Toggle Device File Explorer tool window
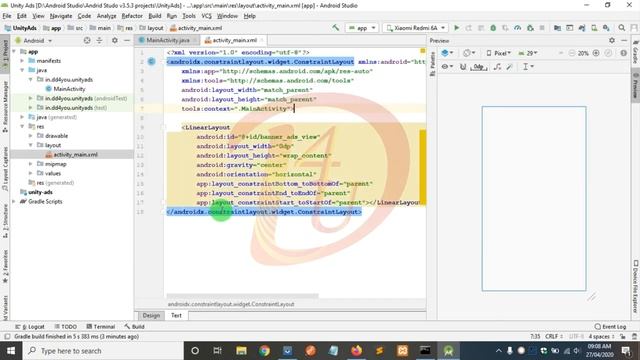Image resolution: width=640 pixels, height=360 pixels. [636, 287]
